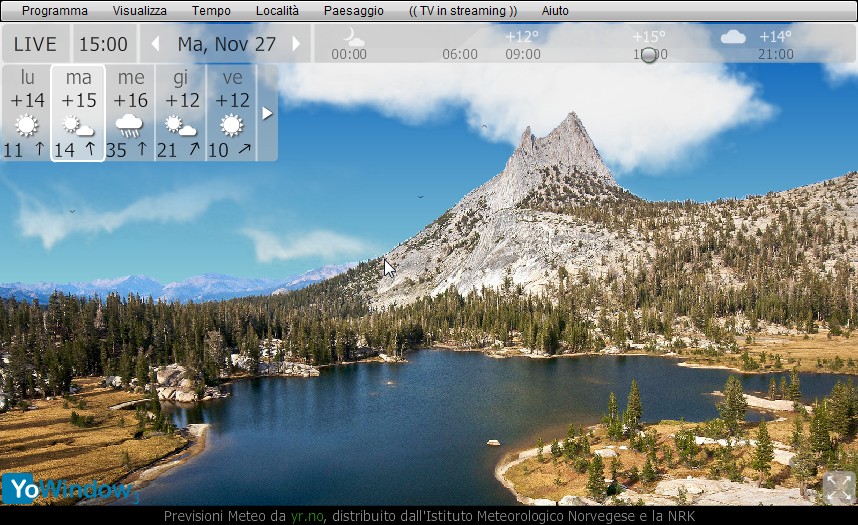This screenshot has width=858, height=525.
Task: Click the time slider handle on timeline
Action: (649, 55)
